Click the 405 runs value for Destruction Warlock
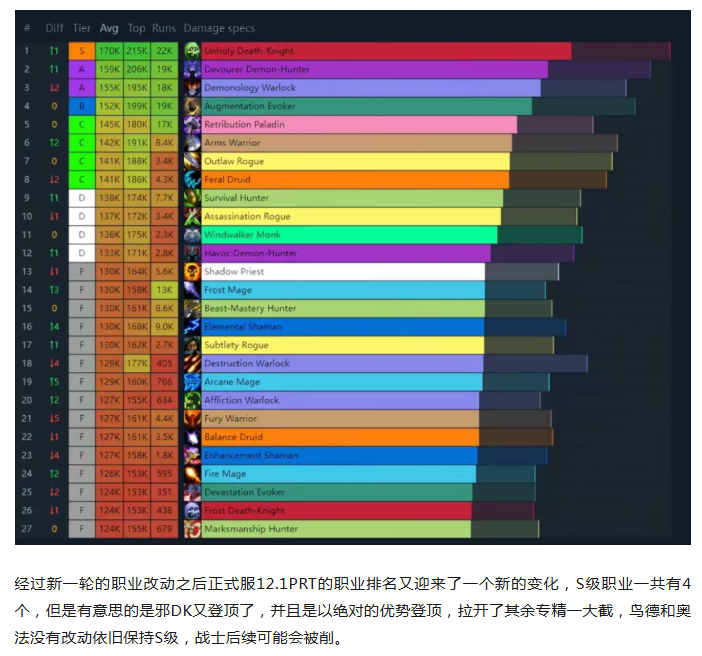The width and height of the screenshot is (702, 656). [x=164, y=363]
